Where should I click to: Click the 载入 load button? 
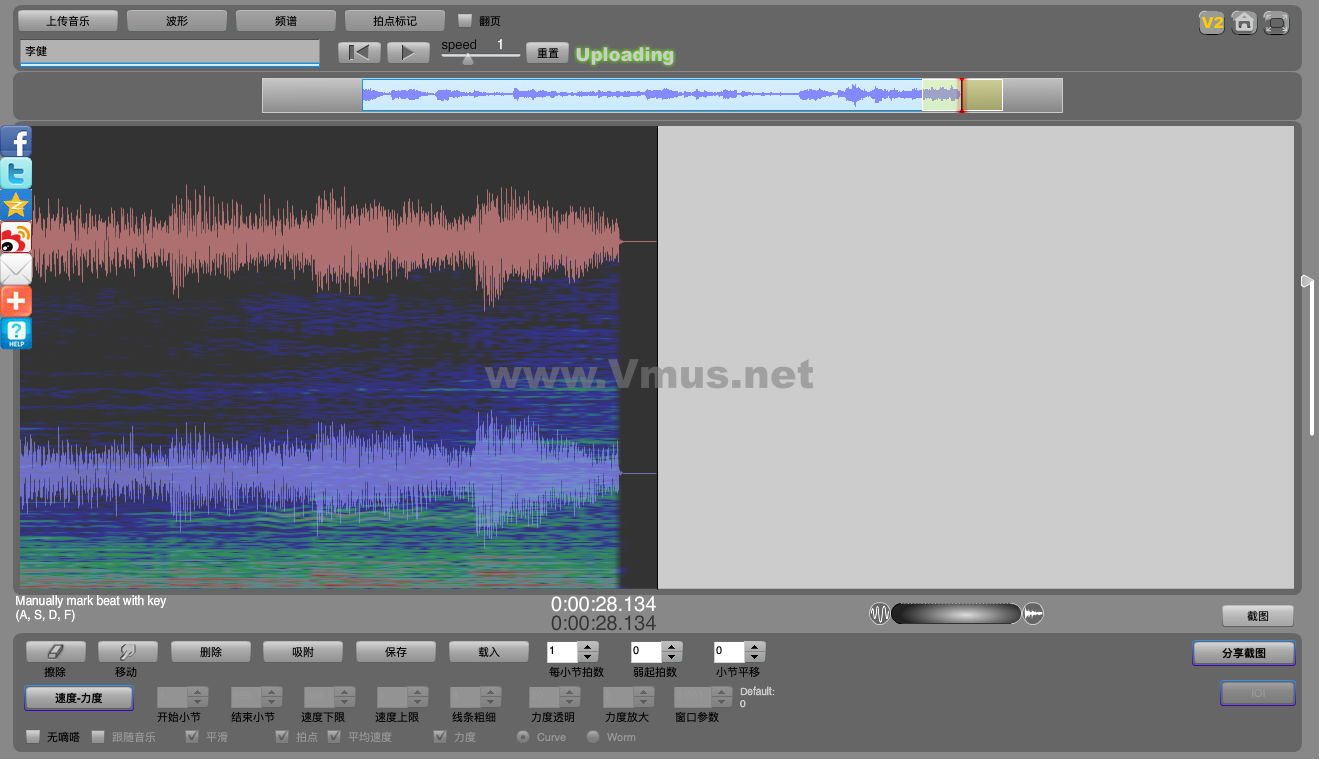tap(489, 652)
